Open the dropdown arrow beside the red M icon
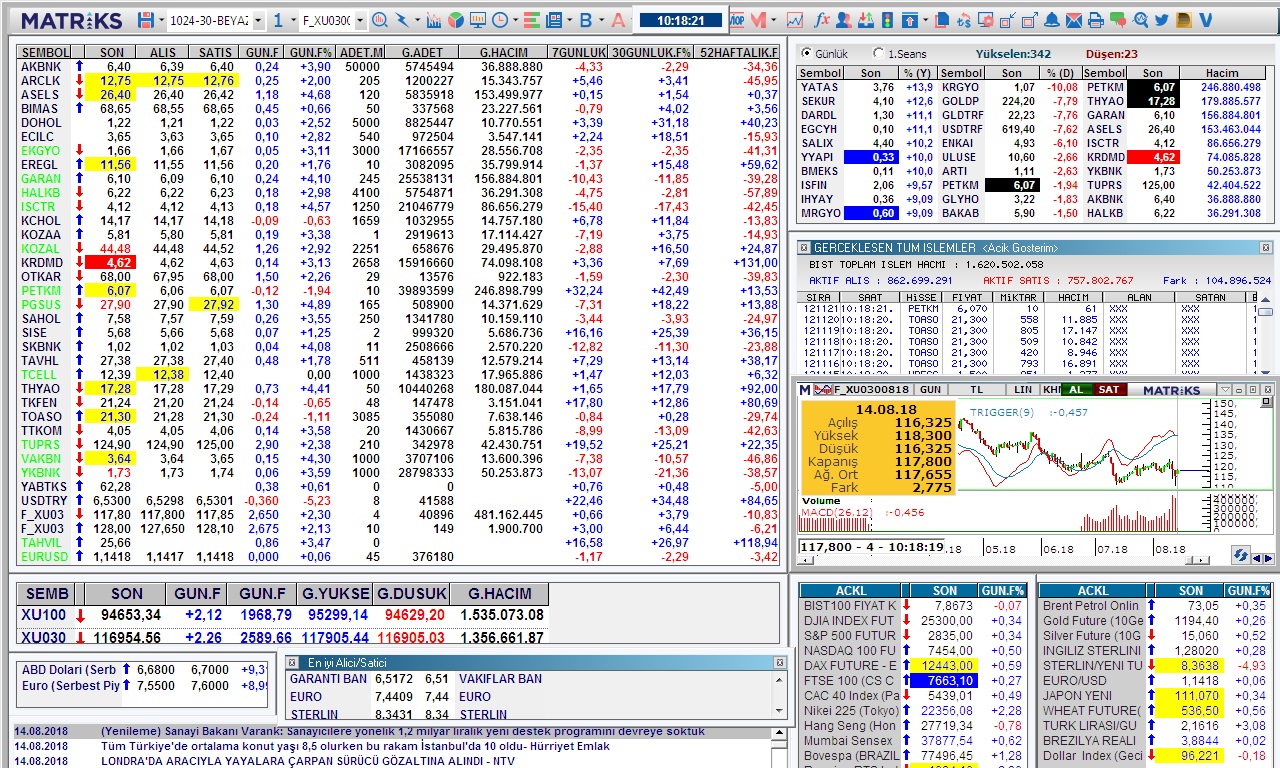 click(x=776, y=20)
